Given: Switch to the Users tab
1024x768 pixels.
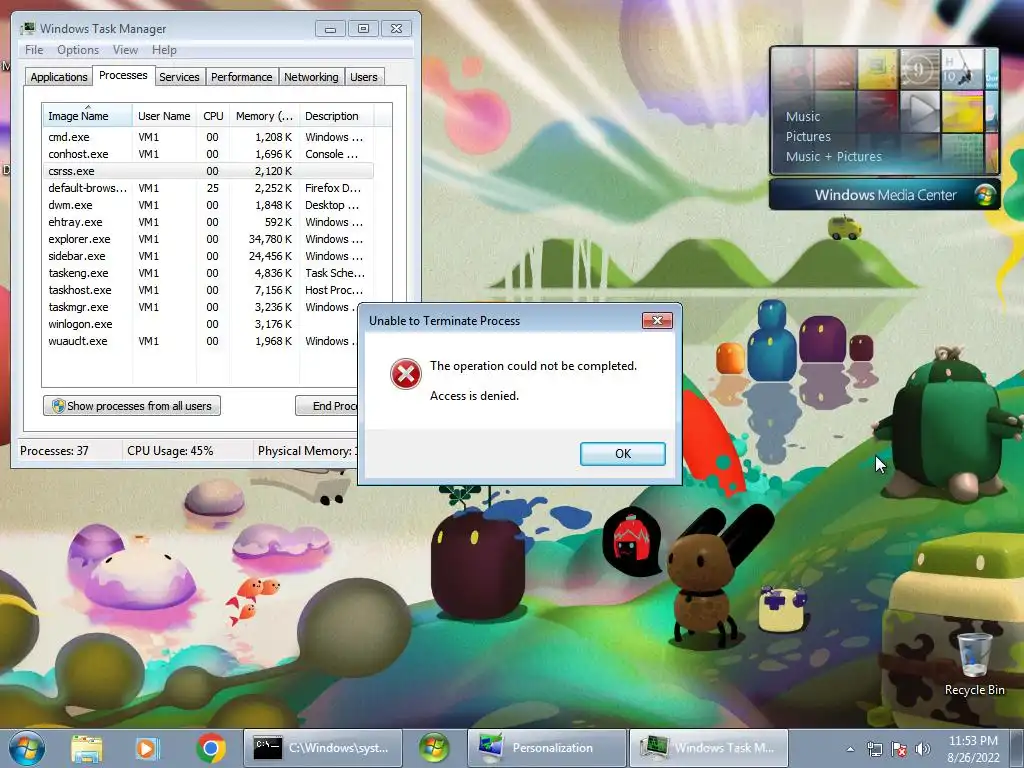Looking at the screenshot, I should point(364,76).
